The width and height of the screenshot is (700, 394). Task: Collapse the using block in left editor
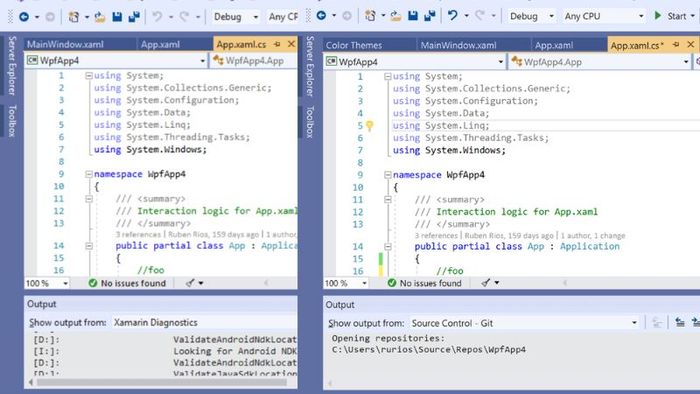click(x=88, y=76)
